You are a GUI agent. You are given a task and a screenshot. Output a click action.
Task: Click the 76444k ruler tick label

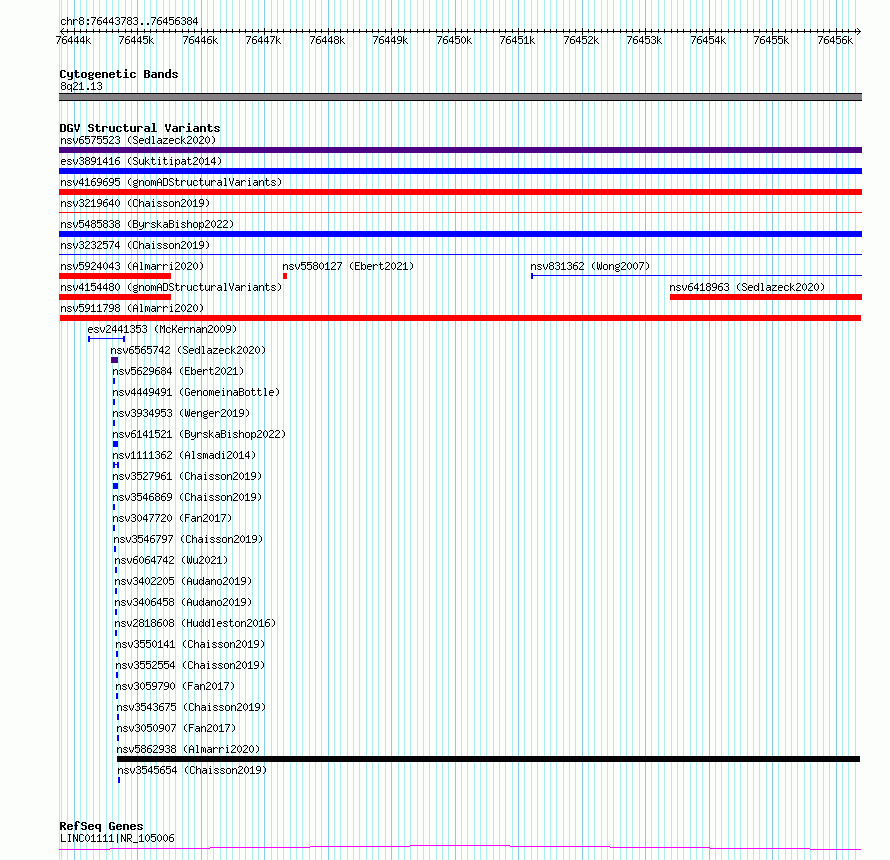(x=73, y=40)
